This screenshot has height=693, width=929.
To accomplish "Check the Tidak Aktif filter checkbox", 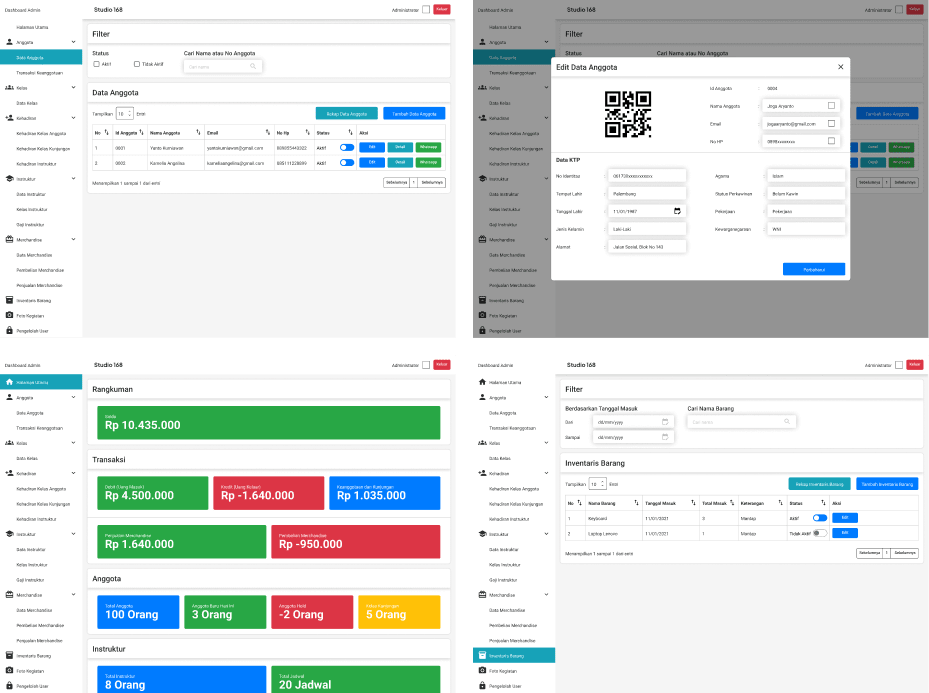I will tap(137, 65).
